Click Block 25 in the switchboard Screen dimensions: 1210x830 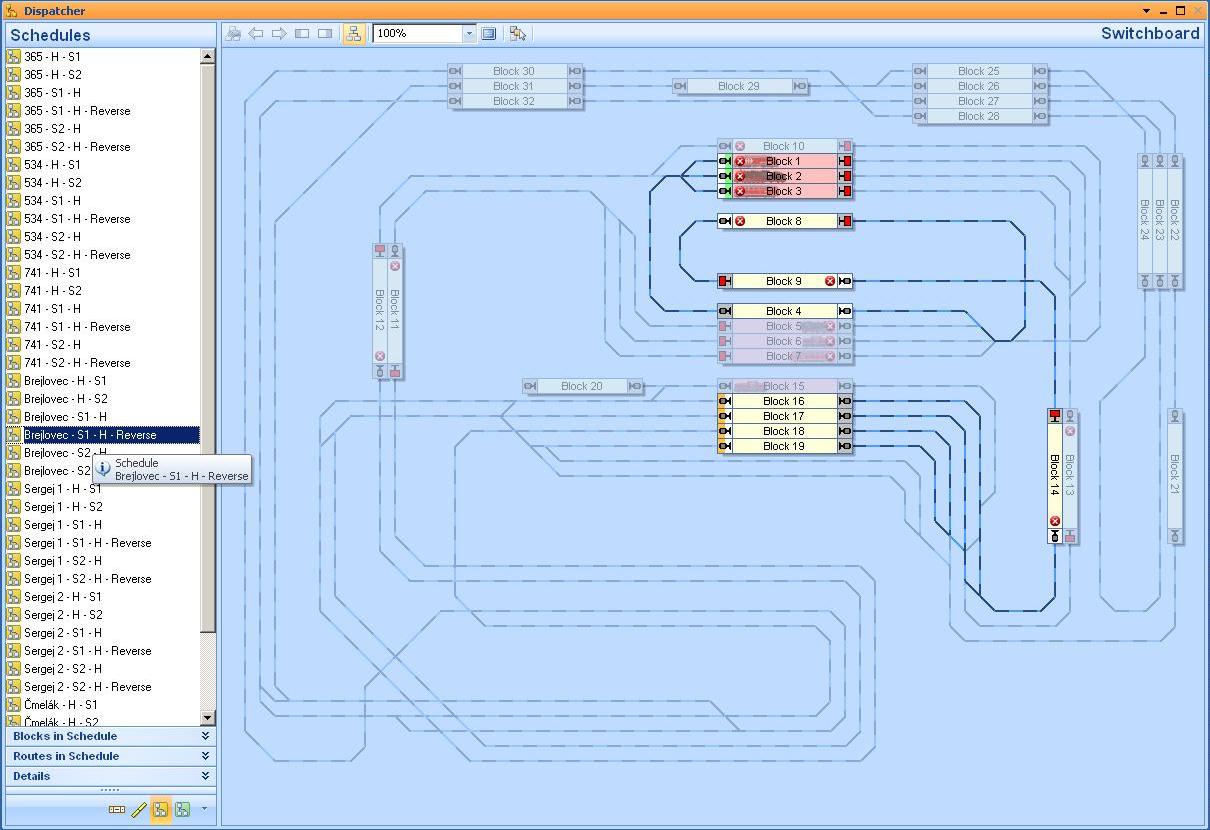click(x=979, y=71)
